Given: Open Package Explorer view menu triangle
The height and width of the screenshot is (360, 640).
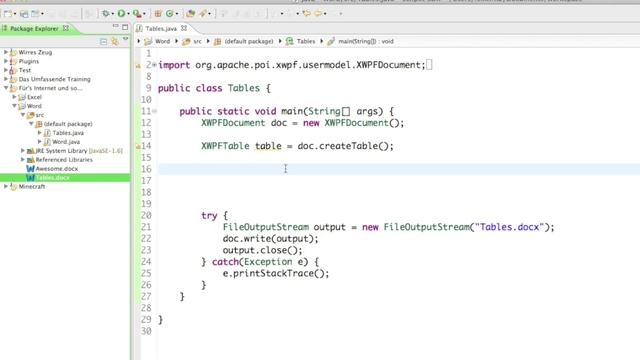Looking at the screenshot, I should 125,39.
